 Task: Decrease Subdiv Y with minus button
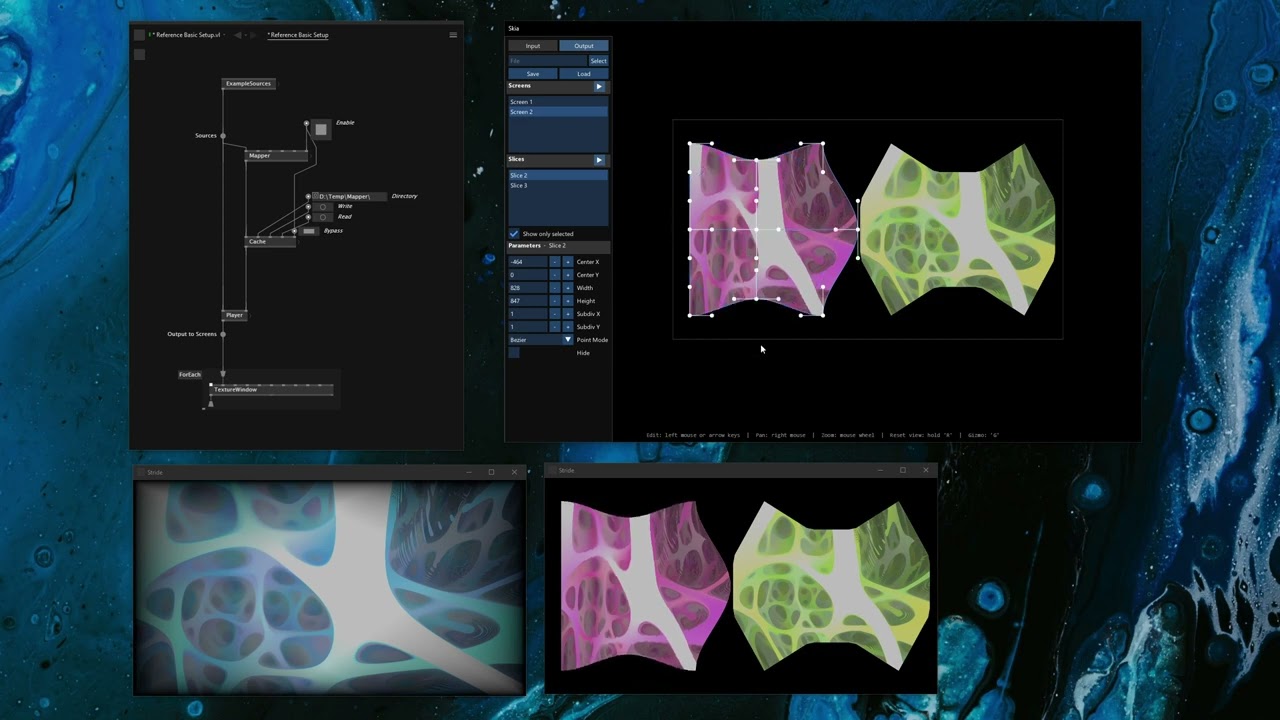click(x=555, y=327)
